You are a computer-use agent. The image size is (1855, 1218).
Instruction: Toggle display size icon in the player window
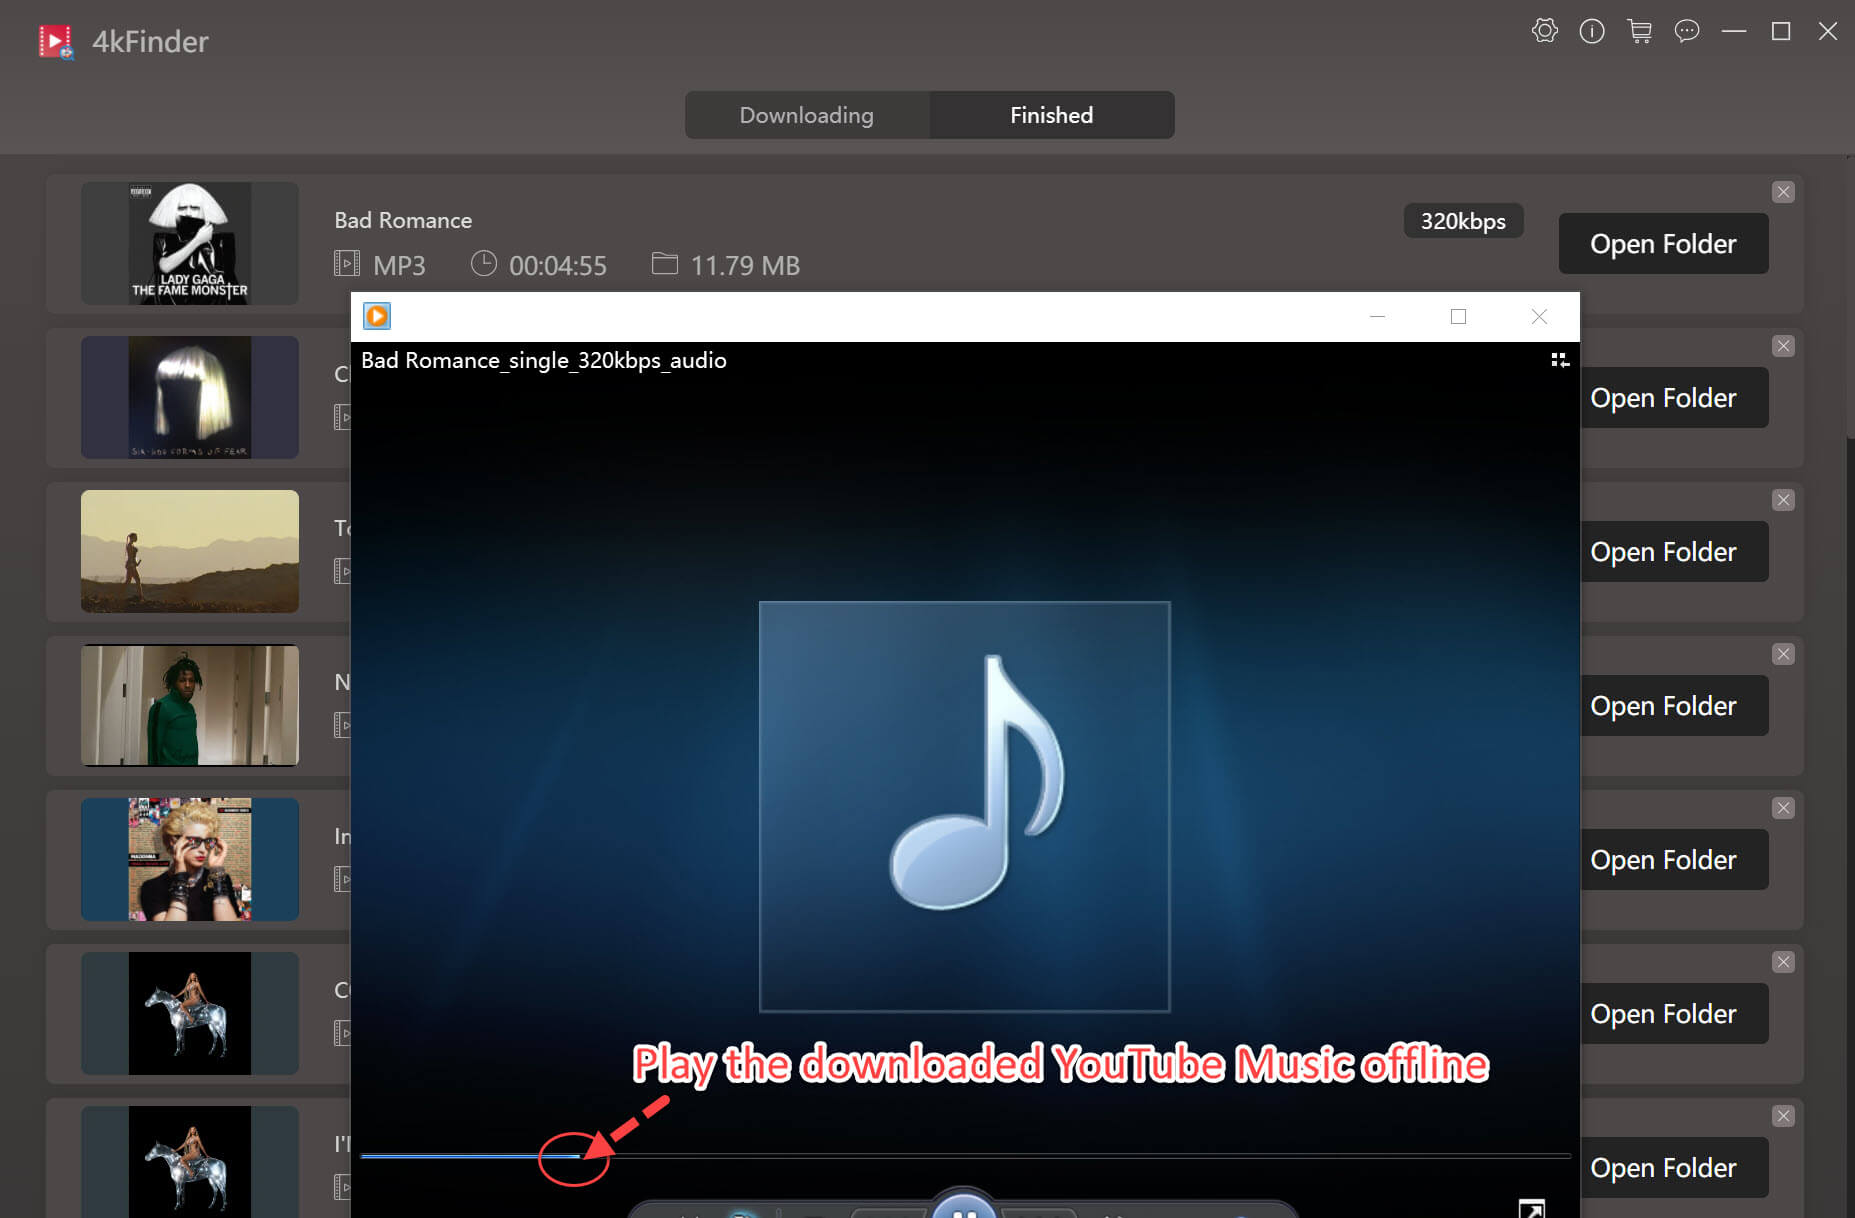point(1560,360)
